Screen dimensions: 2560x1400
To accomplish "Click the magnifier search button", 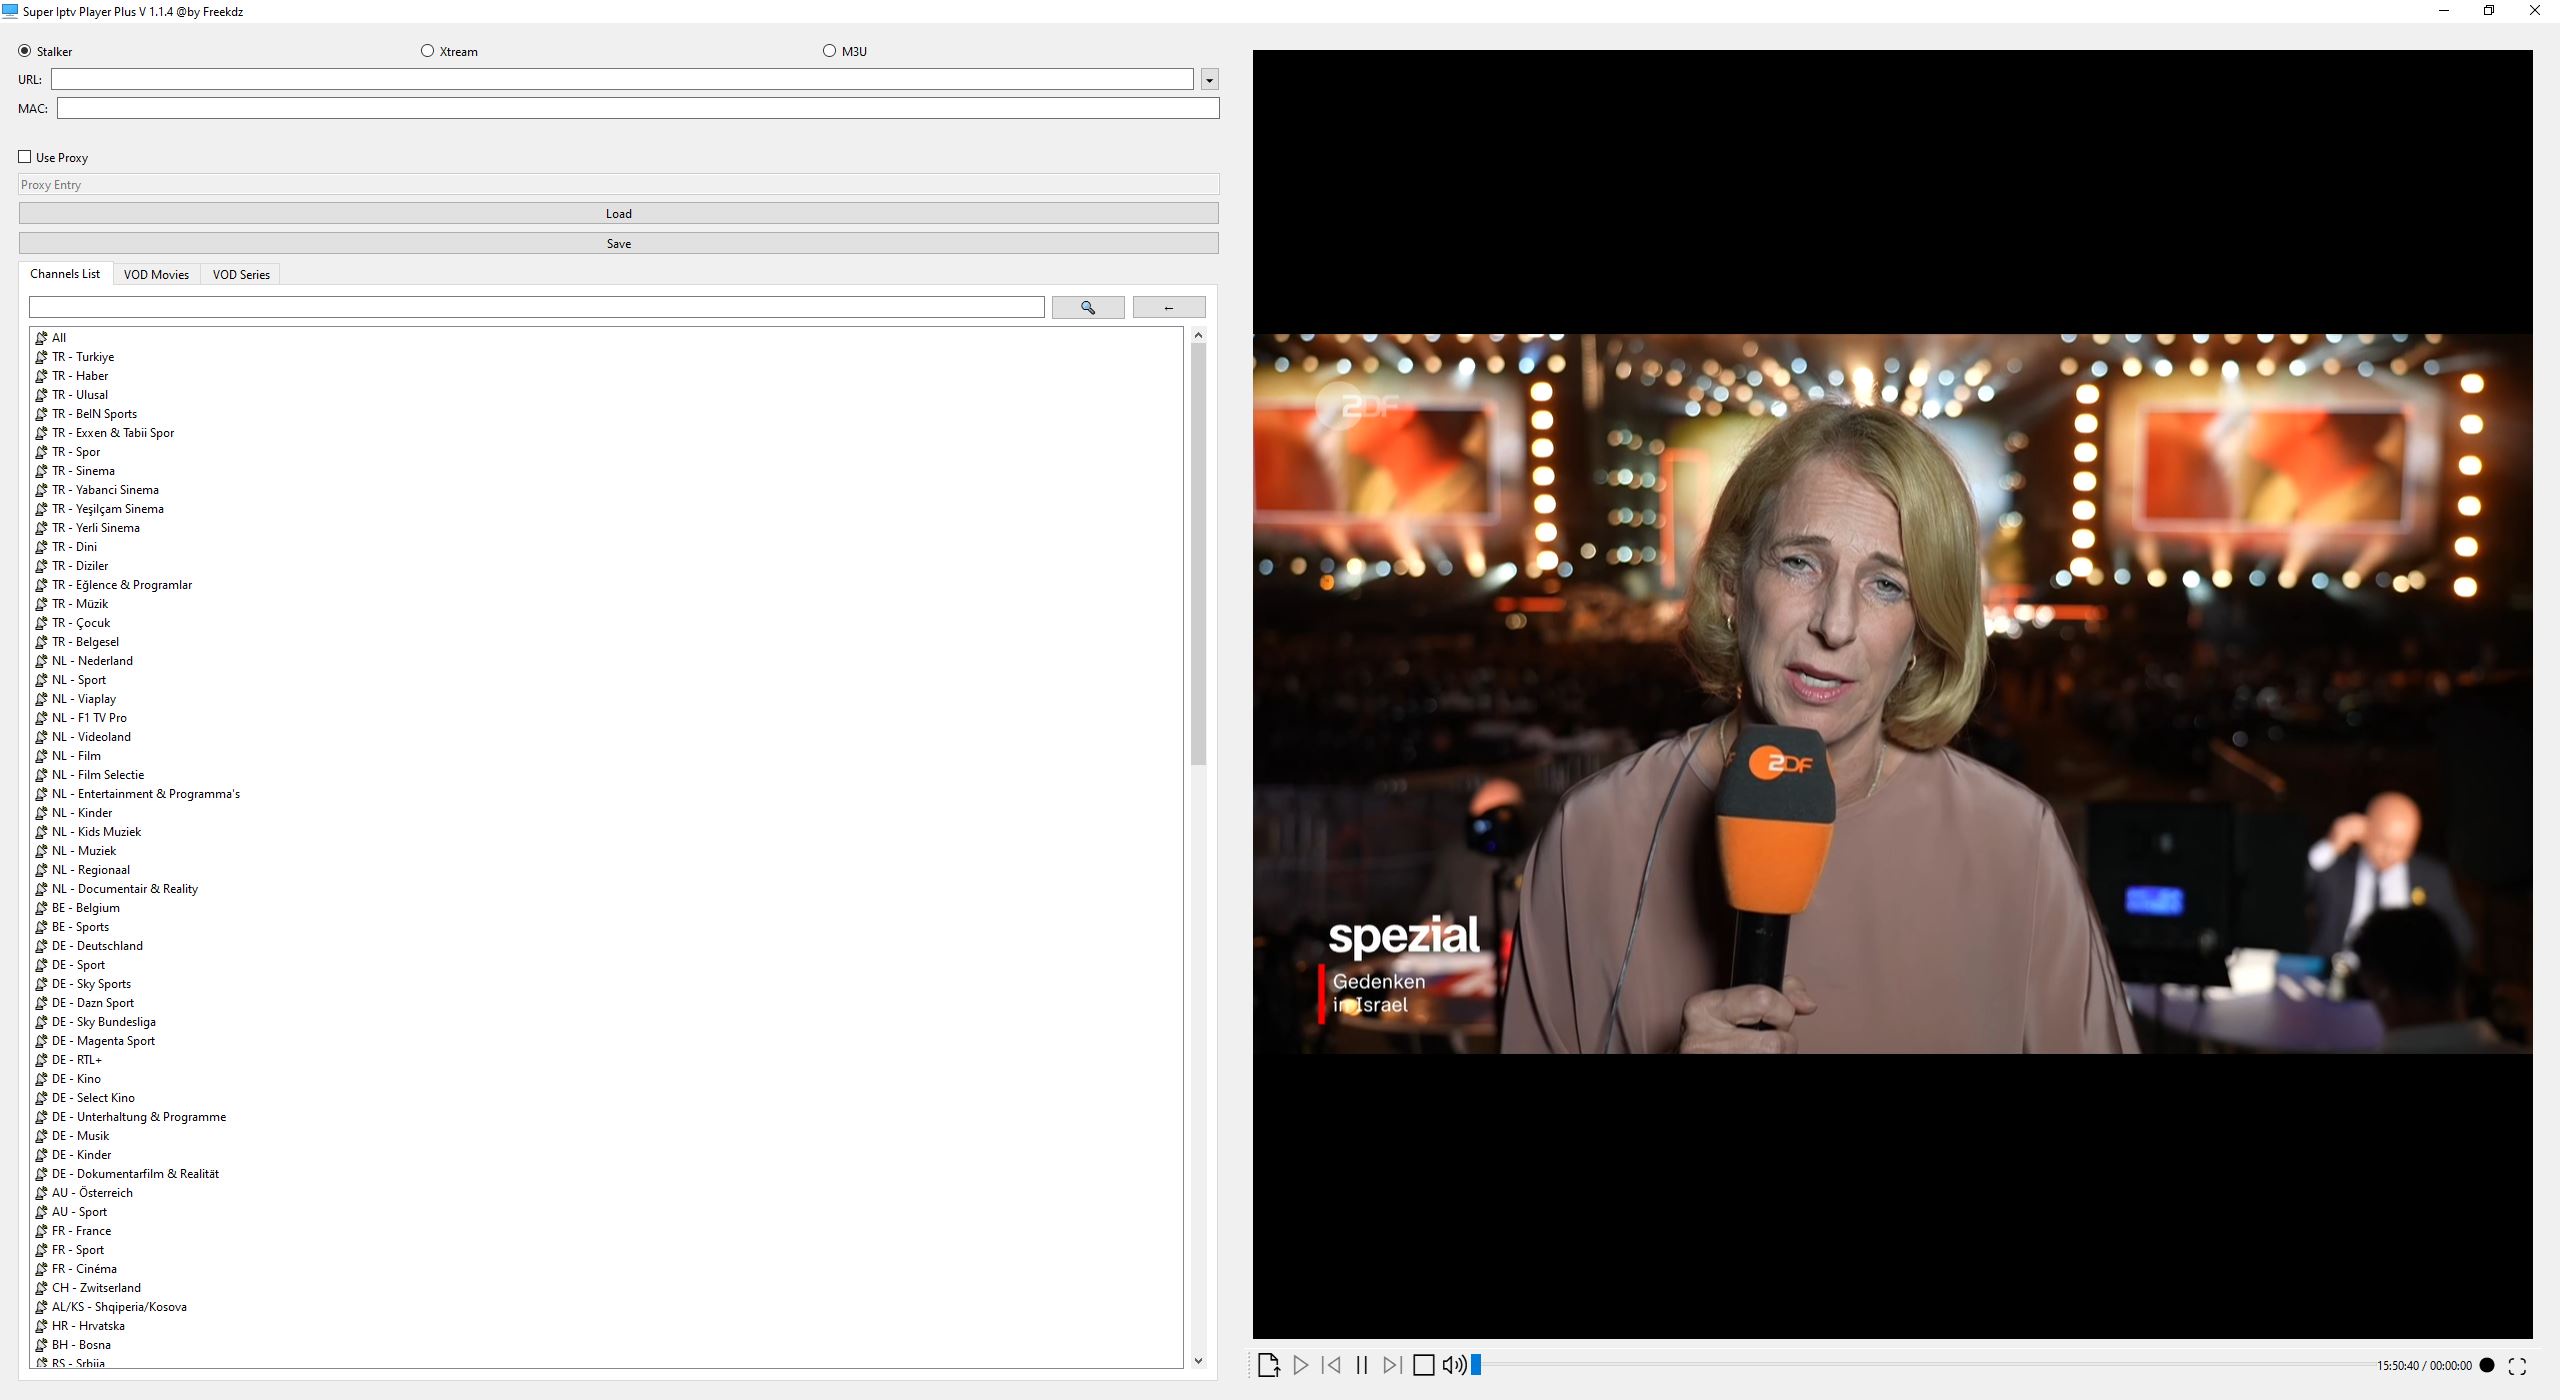I will click(1088, 307).
